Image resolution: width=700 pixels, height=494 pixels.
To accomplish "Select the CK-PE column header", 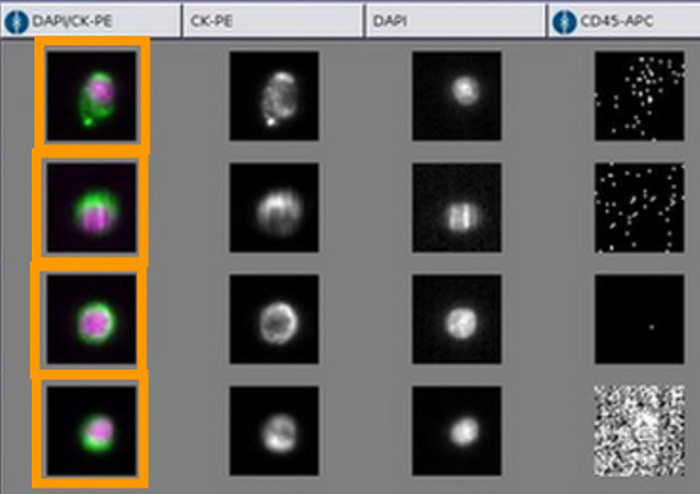I will (272, 20).
